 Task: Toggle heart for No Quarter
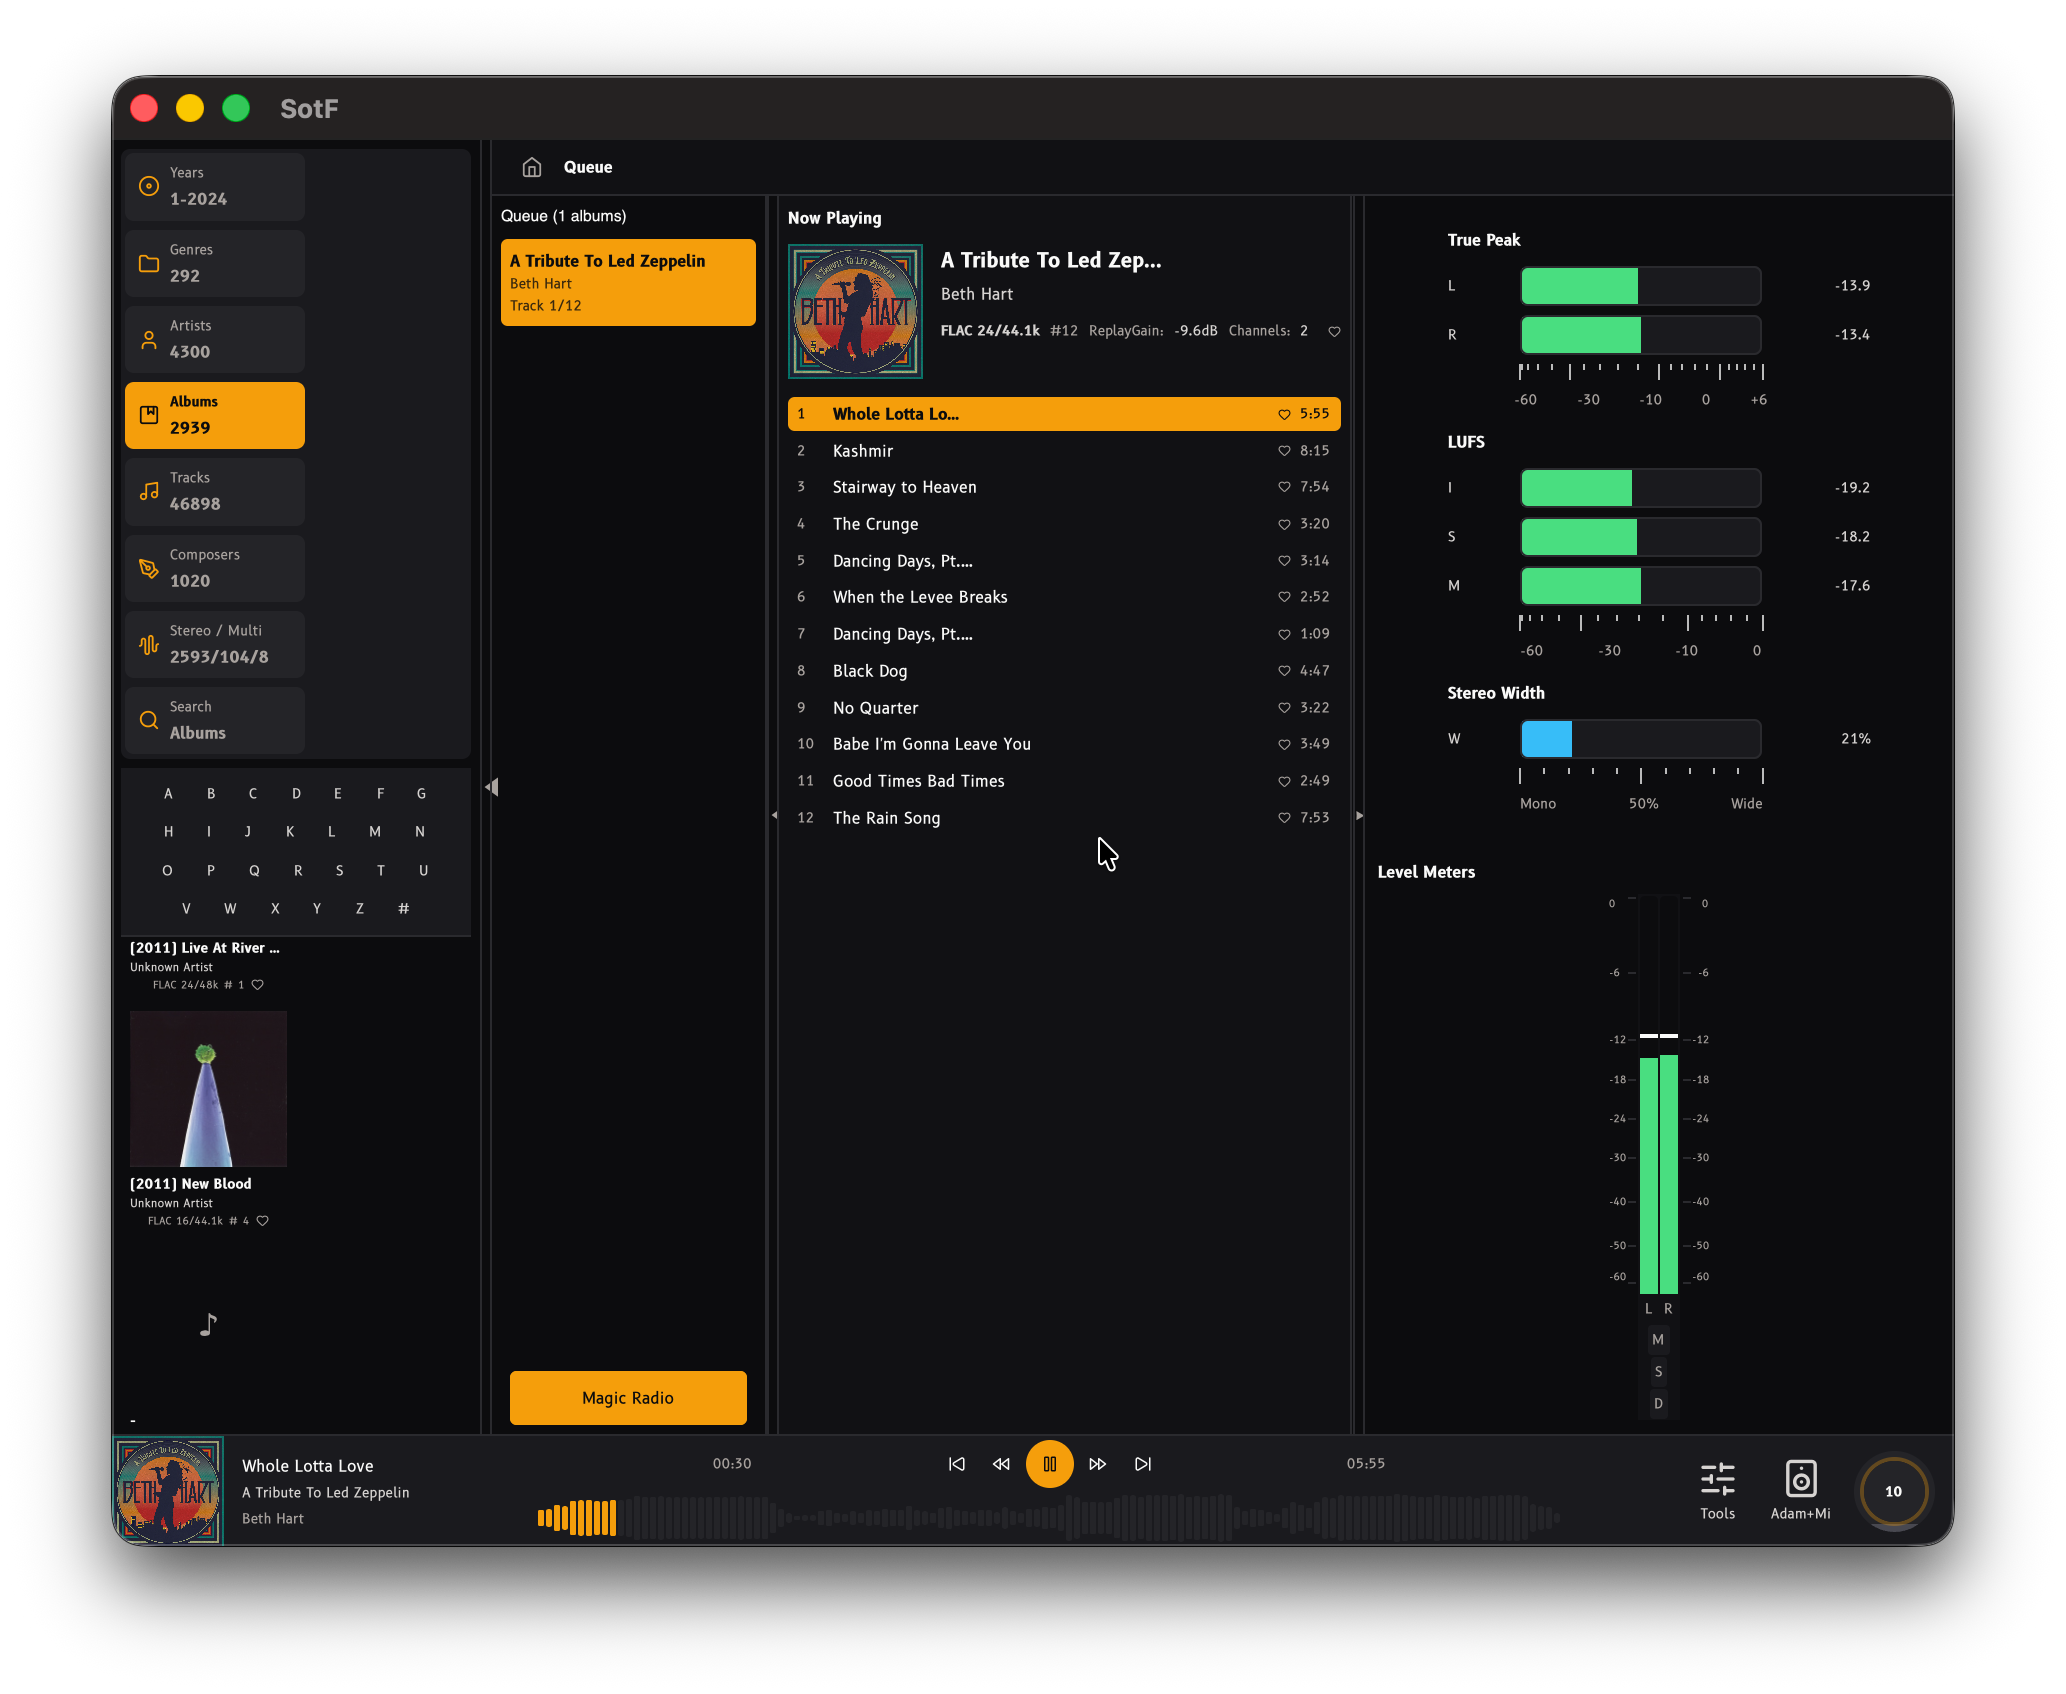pos(1284,708)
